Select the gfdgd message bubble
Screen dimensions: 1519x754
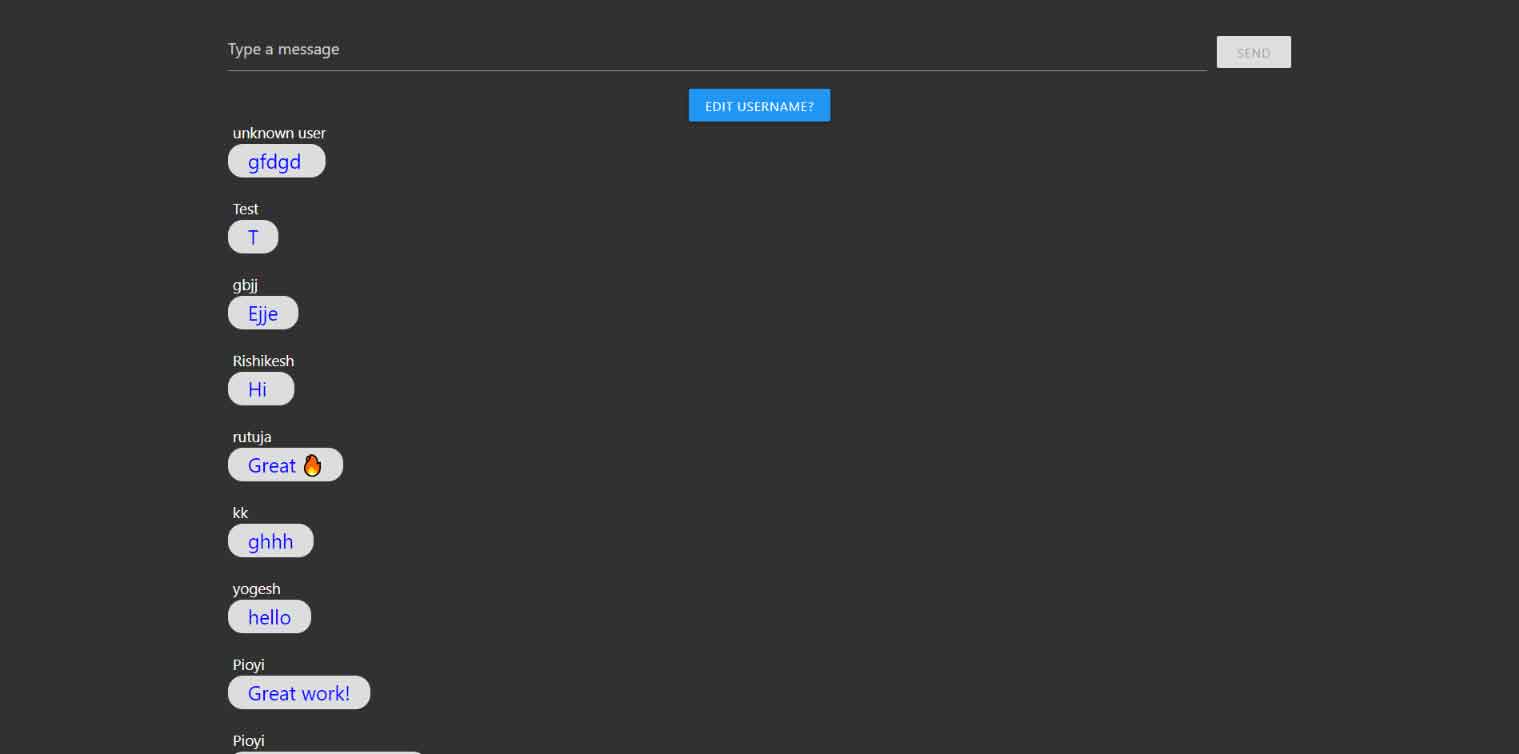(x=277, y=161)
